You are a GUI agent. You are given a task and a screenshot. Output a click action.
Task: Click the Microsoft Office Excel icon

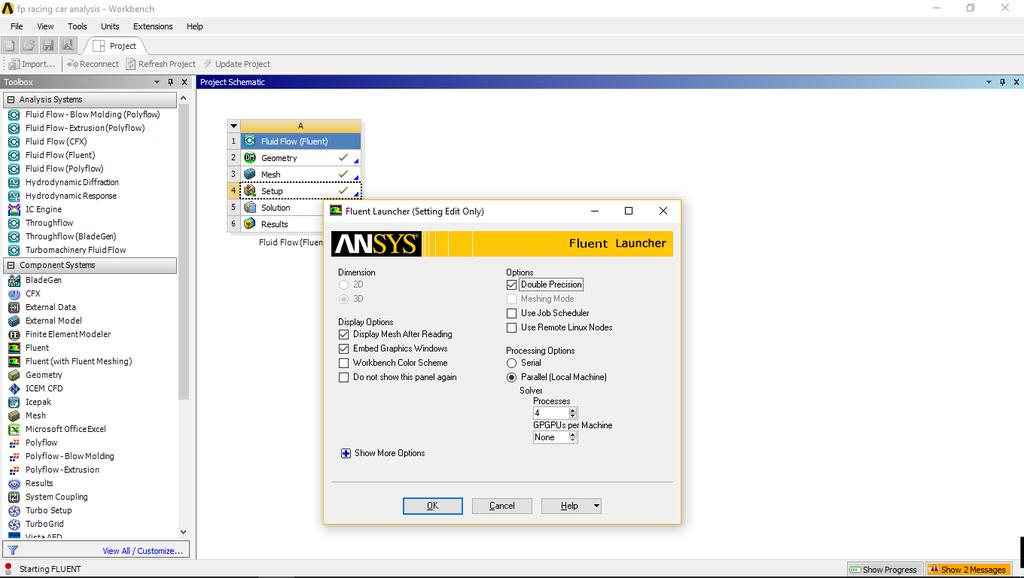[14, 429]
